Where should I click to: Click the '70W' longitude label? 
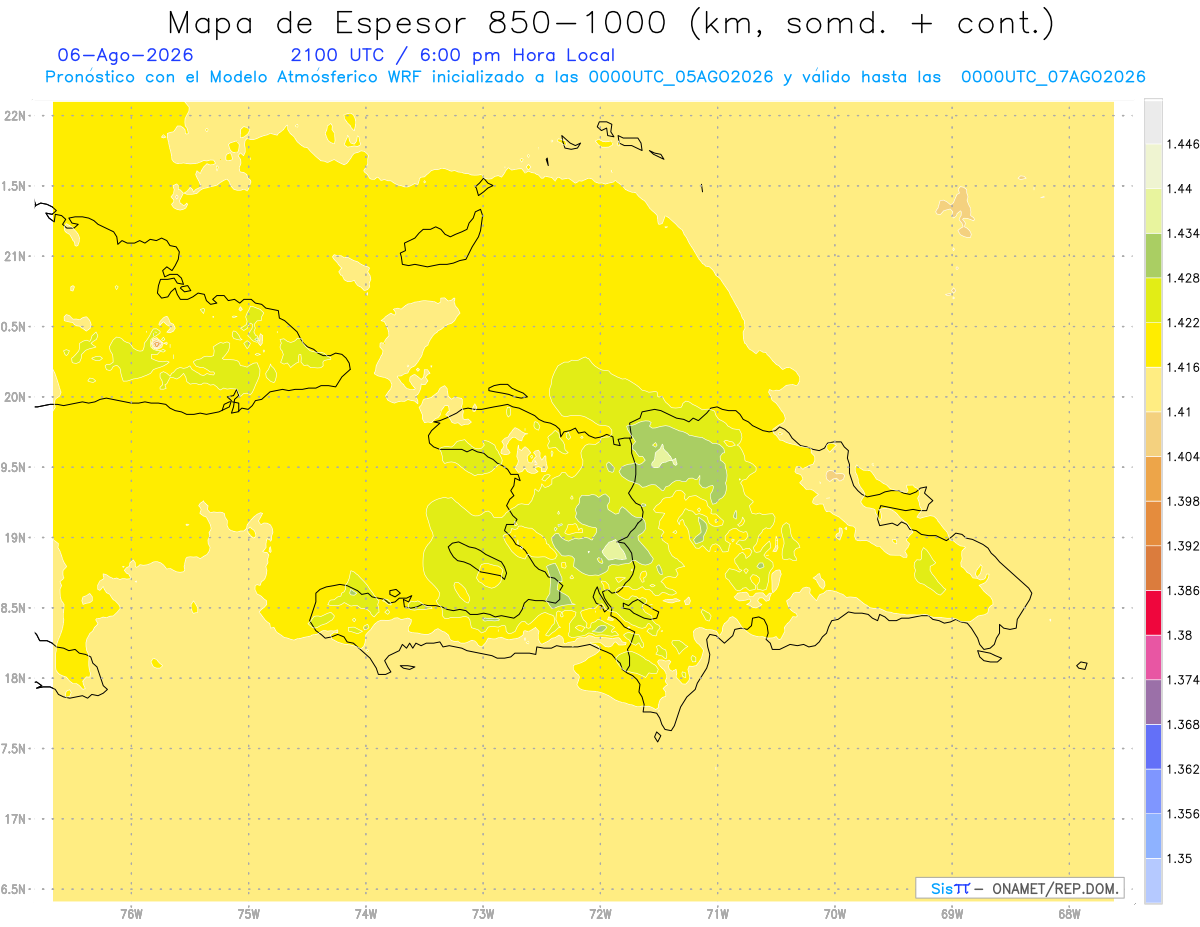tap(835, 913)
